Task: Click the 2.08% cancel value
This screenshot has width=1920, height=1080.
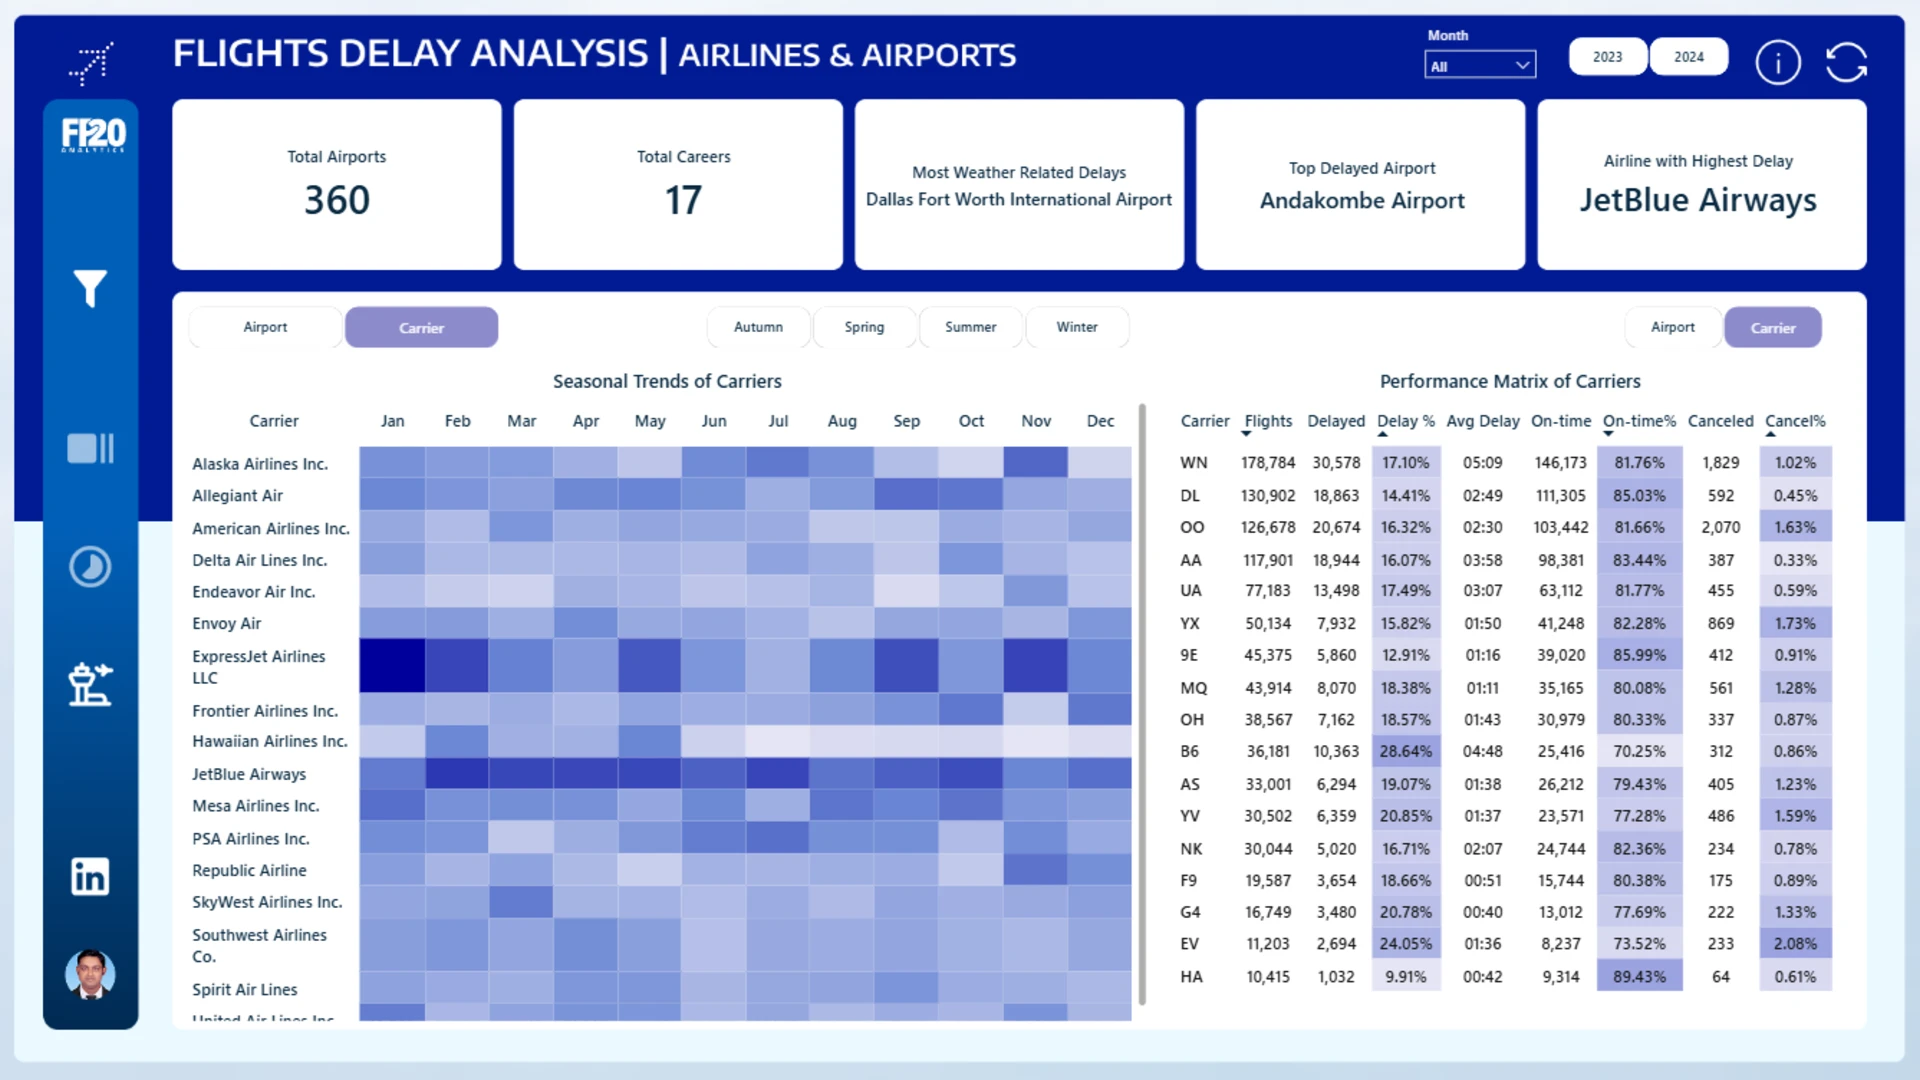Action: coord(1795,943)
